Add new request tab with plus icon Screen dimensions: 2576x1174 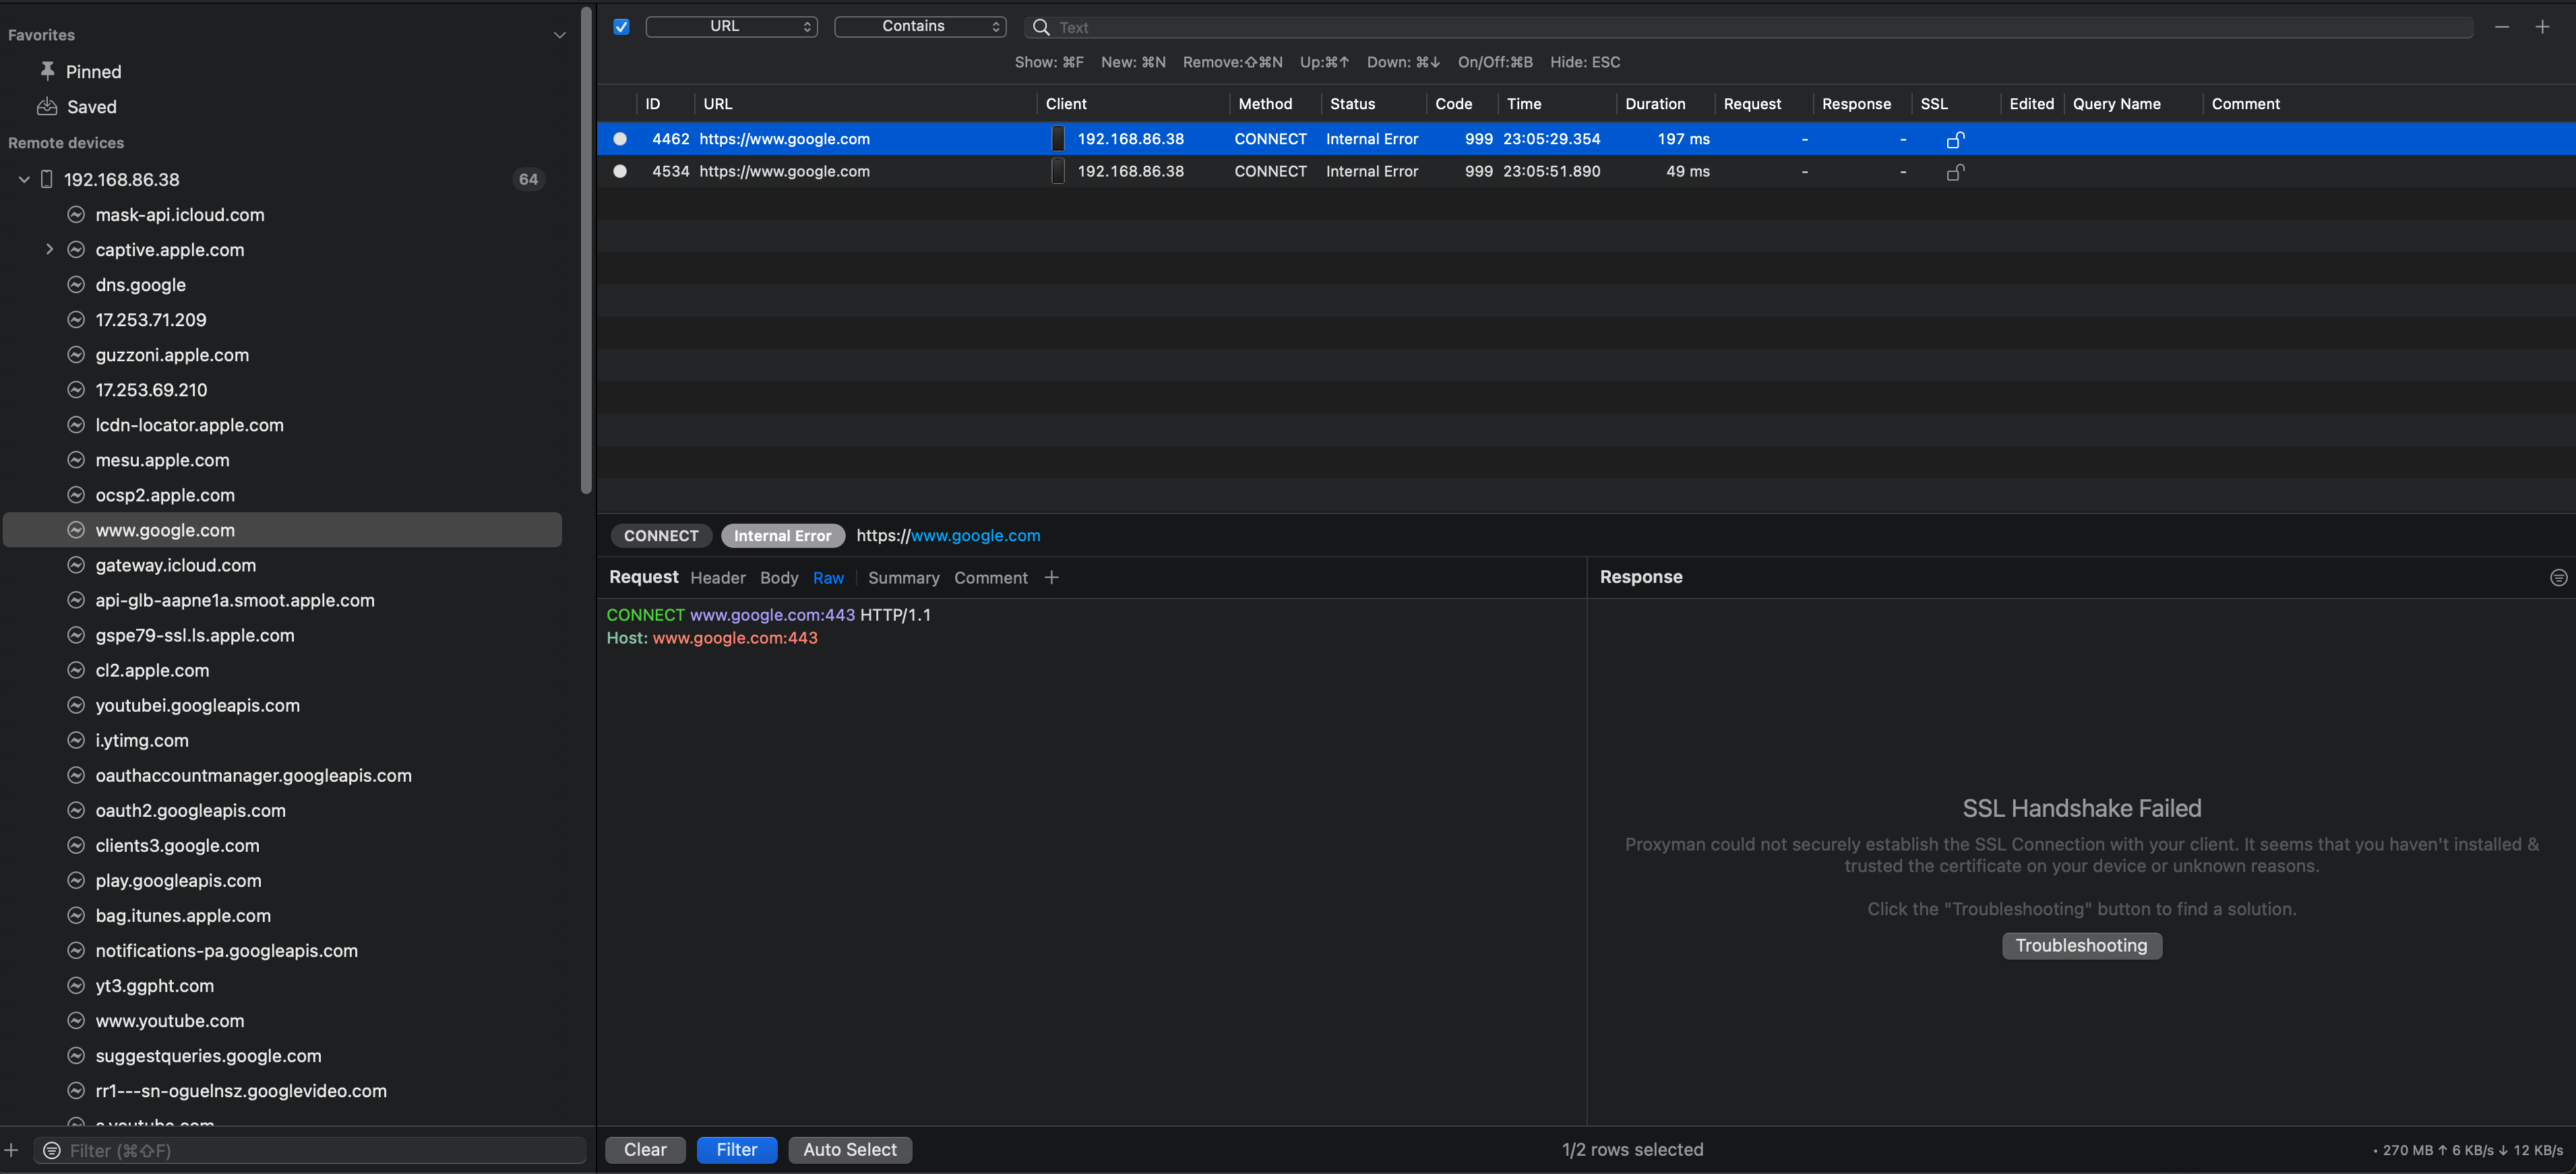[1051, 577]
